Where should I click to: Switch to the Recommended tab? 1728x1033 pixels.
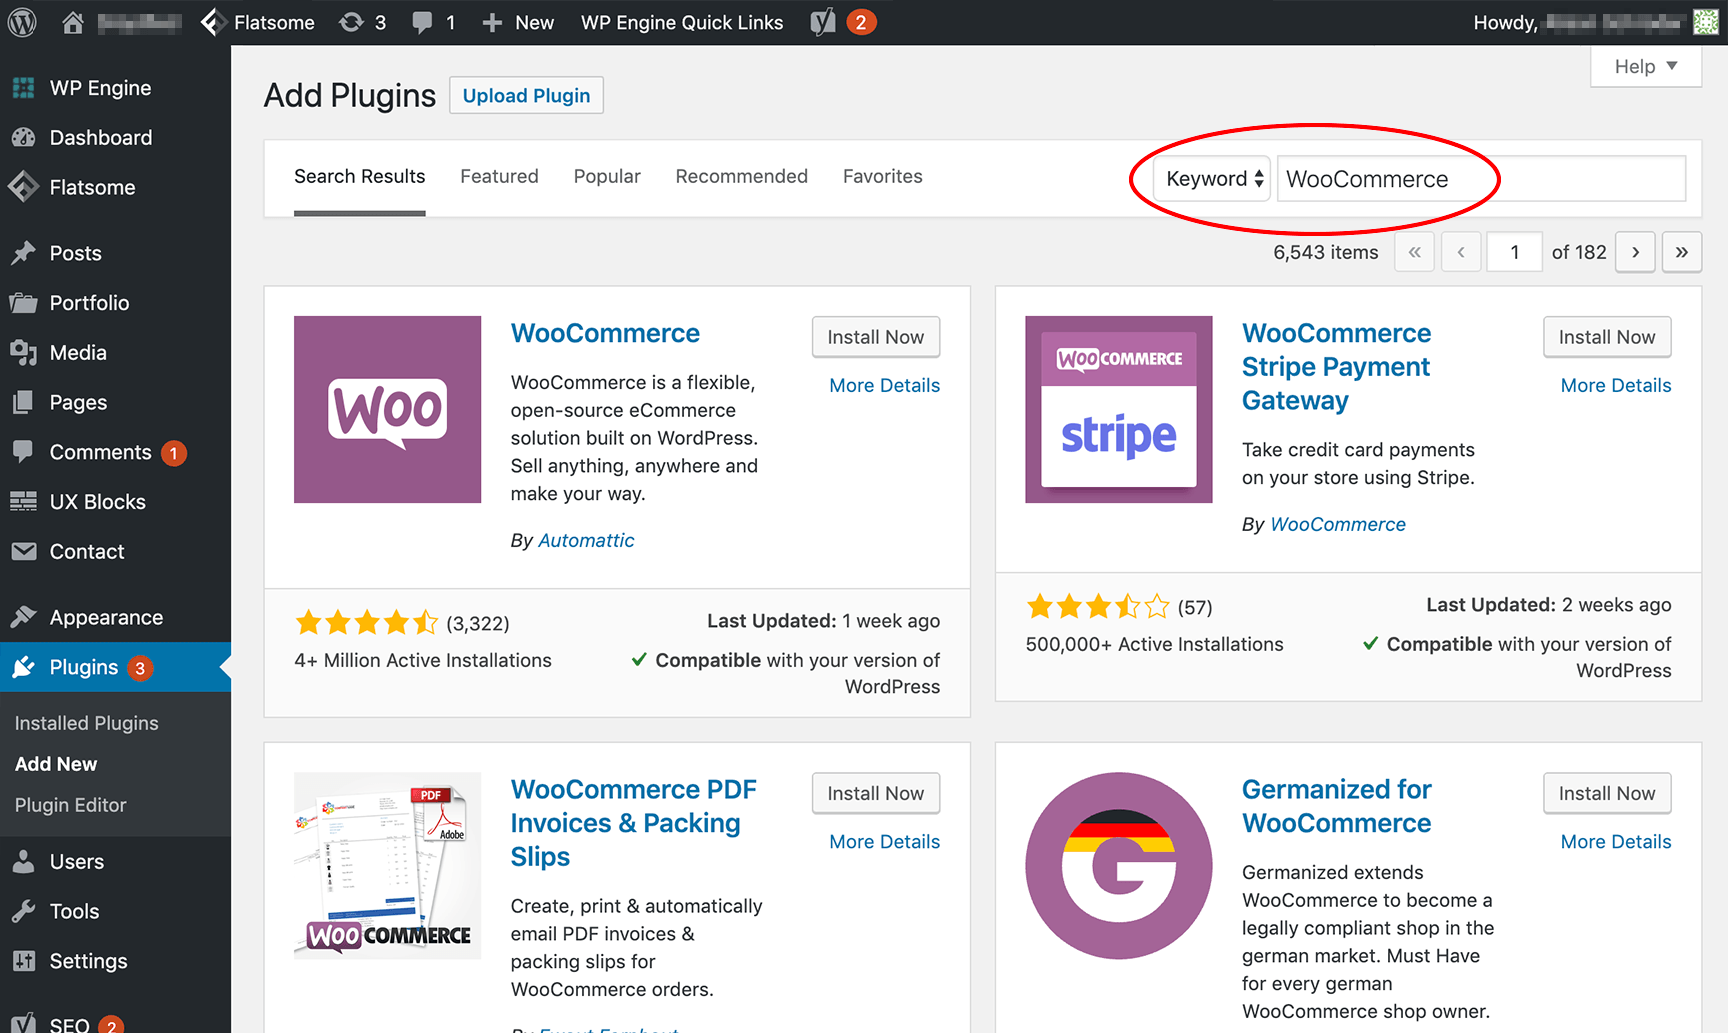click(x=741, y=177)
